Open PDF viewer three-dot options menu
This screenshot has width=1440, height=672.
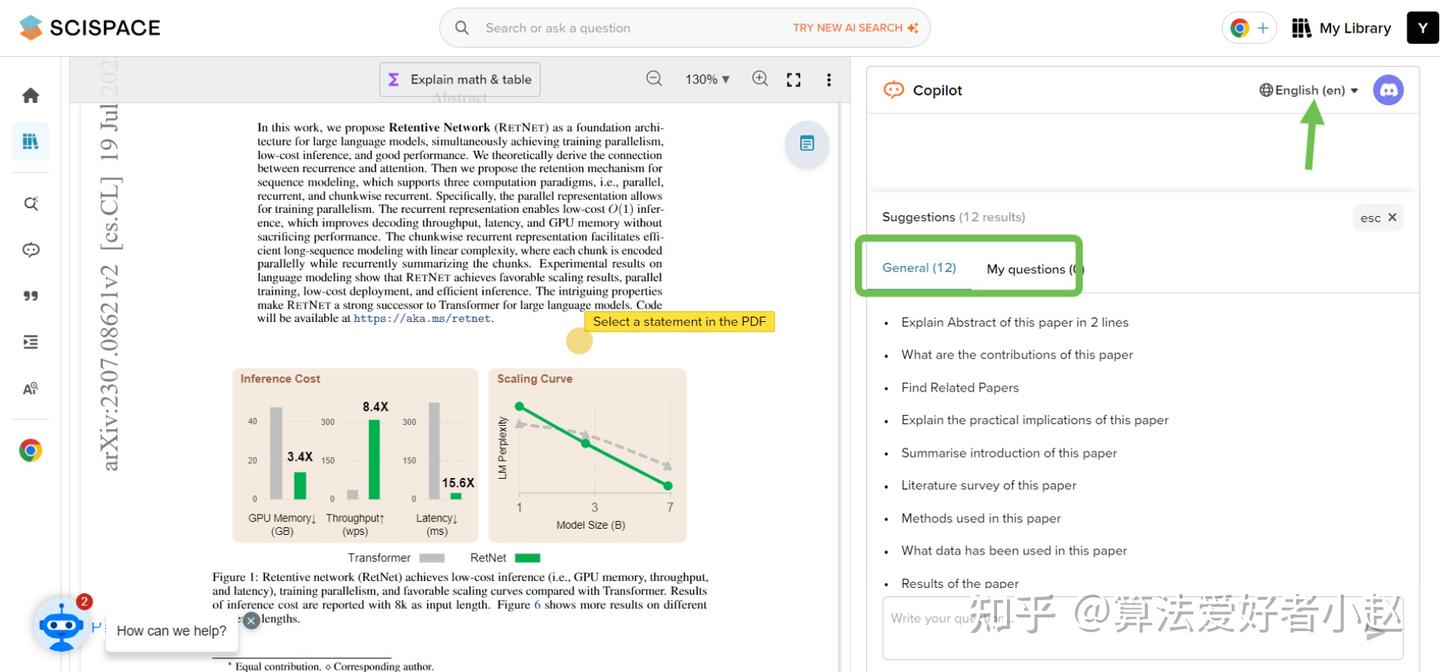coord(829,80)
